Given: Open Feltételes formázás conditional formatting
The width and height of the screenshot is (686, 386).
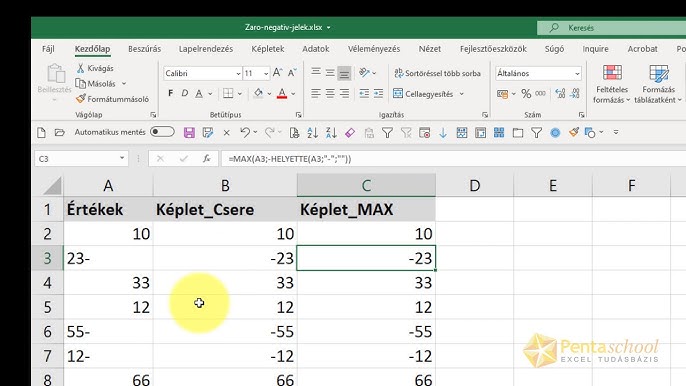Looking at the screenshot, I should point(612,84).
